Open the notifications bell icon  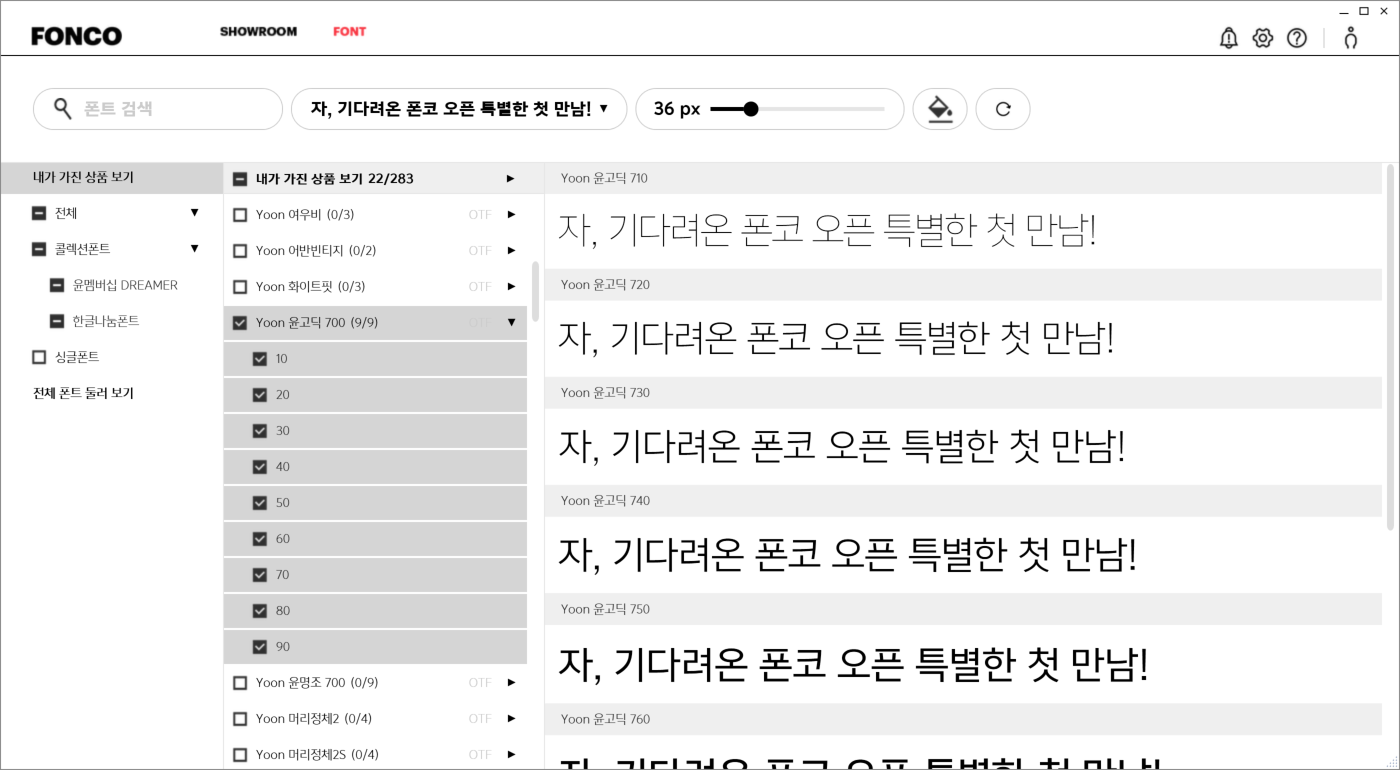pyautogui.click(x=1229, y=38)
